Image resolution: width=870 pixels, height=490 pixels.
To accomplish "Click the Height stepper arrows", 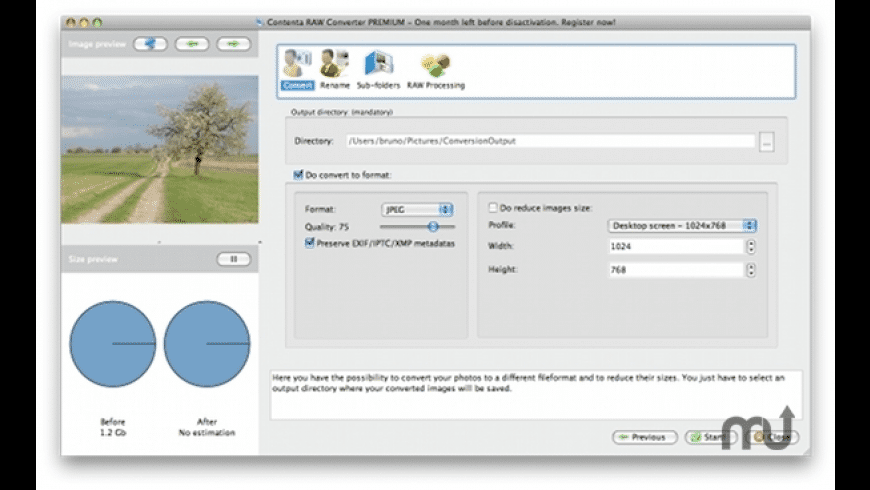I will [751, 270].
